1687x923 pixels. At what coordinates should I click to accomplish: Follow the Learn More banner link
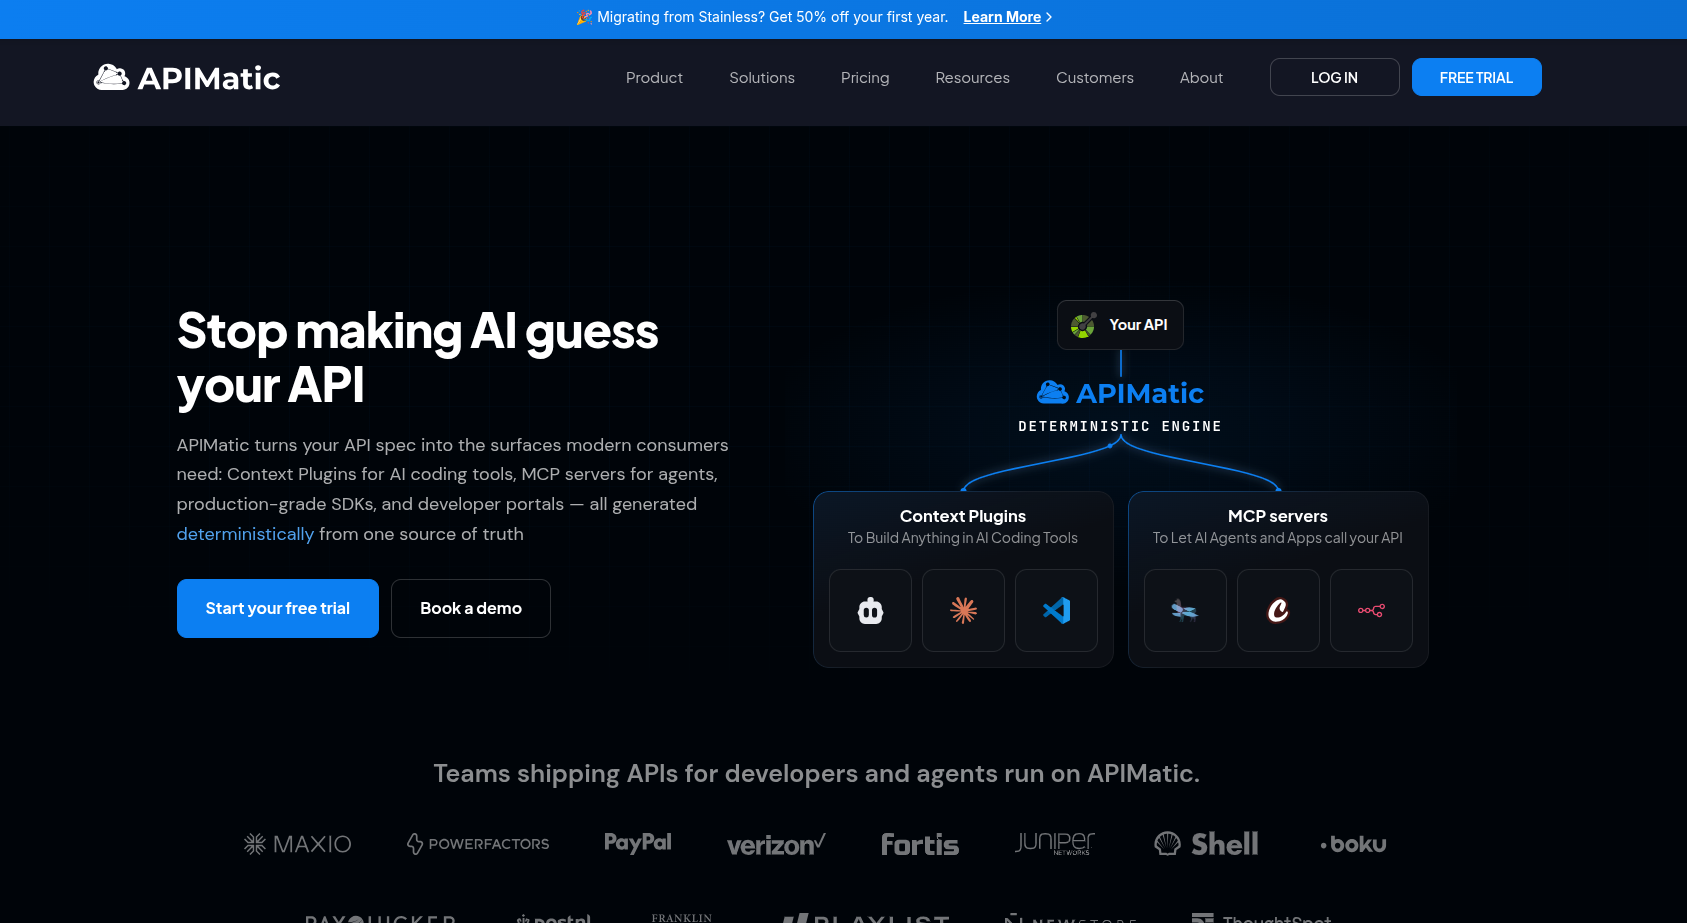coord(1002,17)
